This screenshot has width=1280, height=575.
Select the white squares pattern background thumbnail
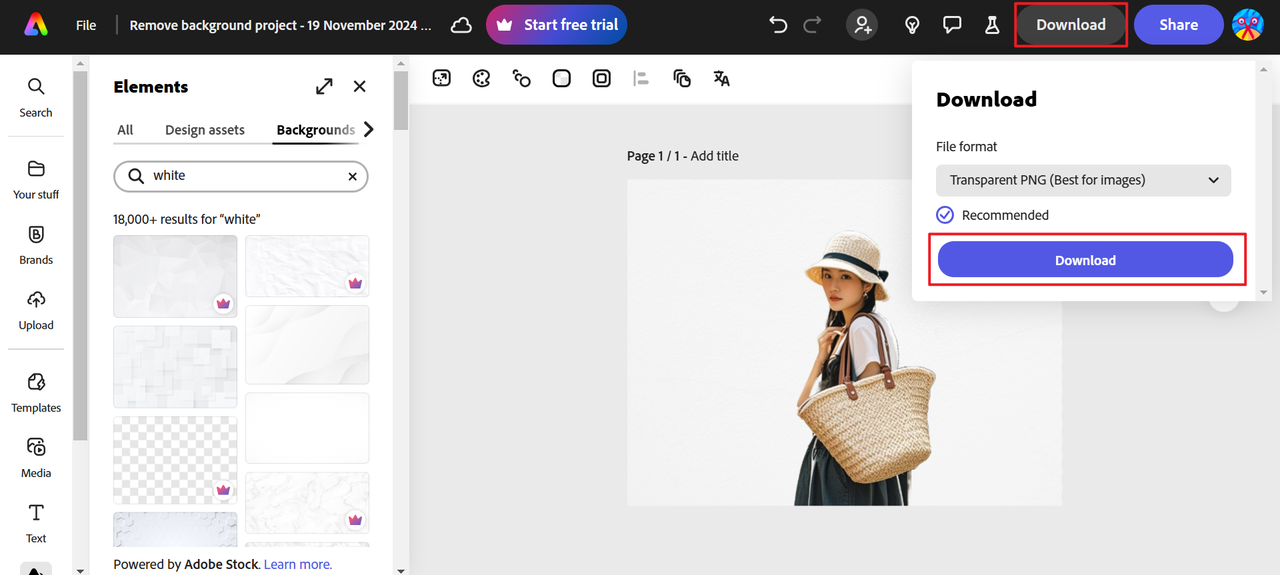pyautogui.click(x=175, y=367)
